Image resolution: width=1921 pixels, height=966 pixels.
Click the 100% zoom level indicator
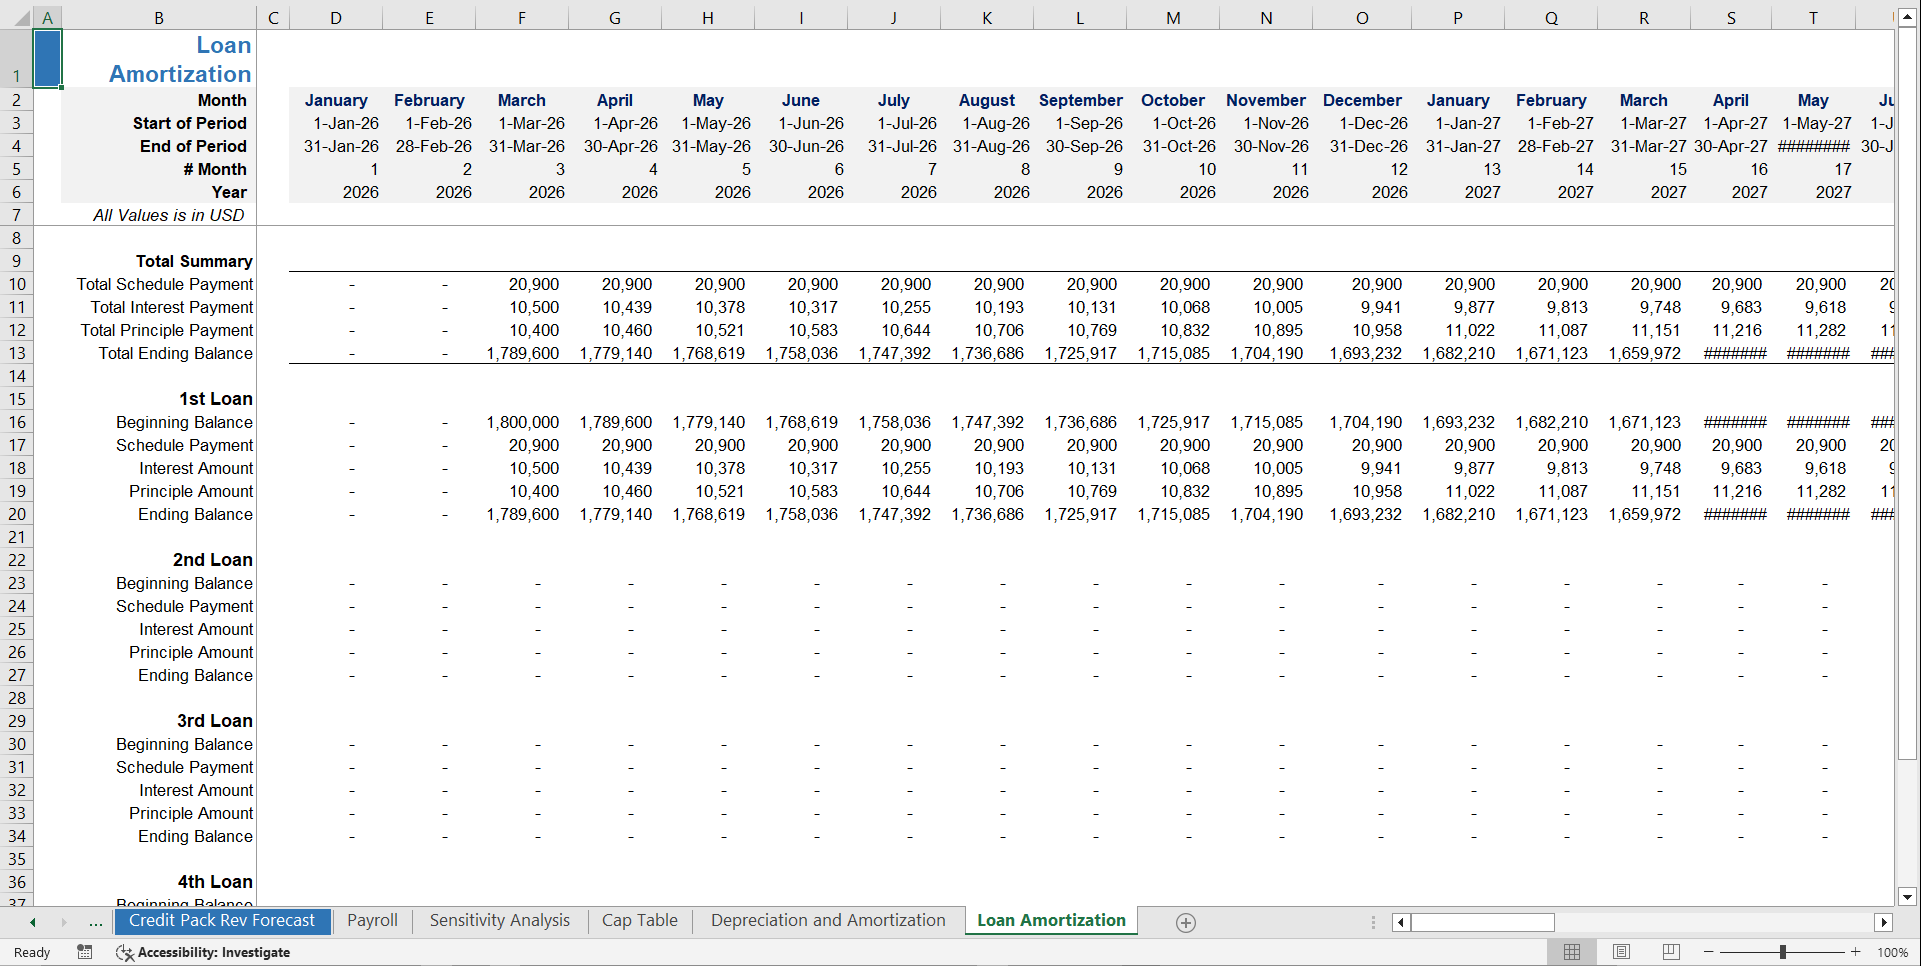1892,952
